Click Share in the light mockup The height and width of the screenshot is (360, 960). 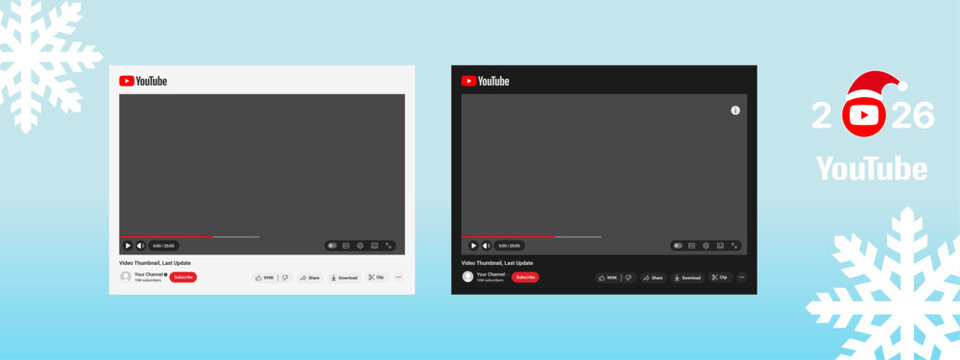[310, 277]
